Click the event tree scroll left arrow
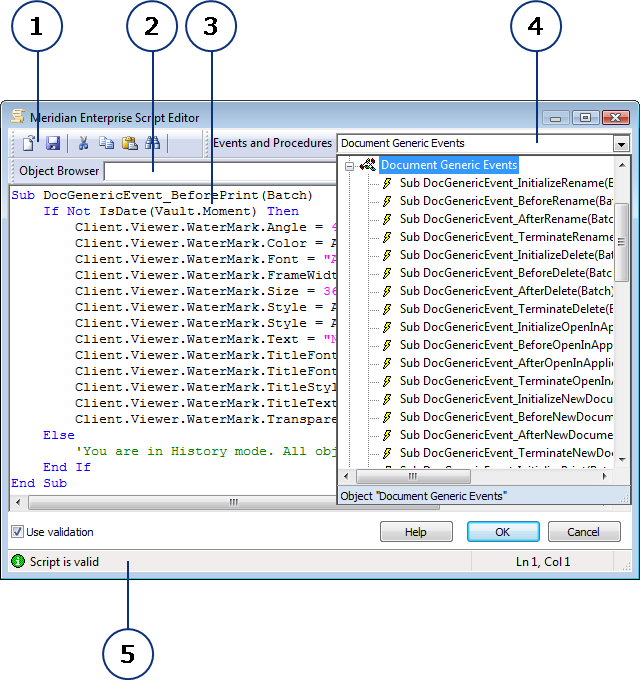The height and width of the screenshot is (680, 640). (x=346, y=477)
